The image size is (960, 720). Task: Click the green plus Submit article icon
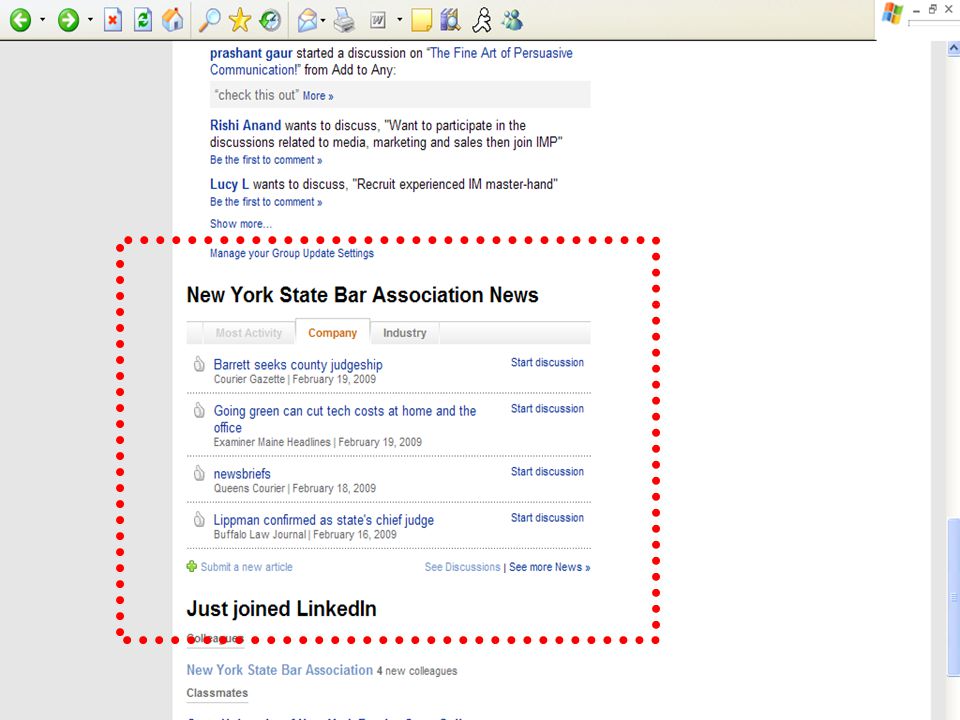192,566
